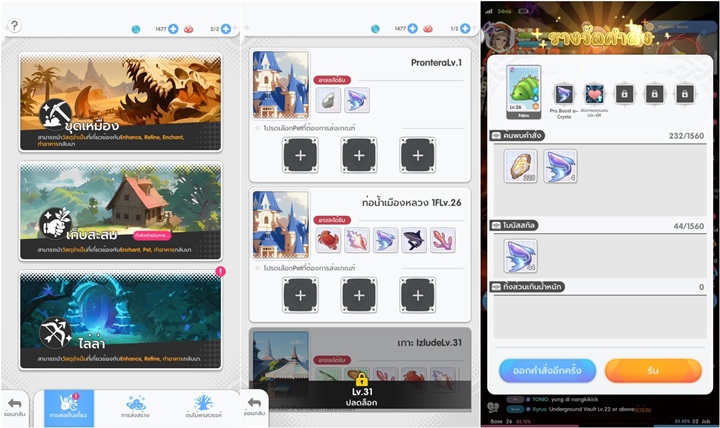The height and width of the screenshot is (428, 720).
Task: Inspect the pink coral reward icon
Action: [443, 240]
